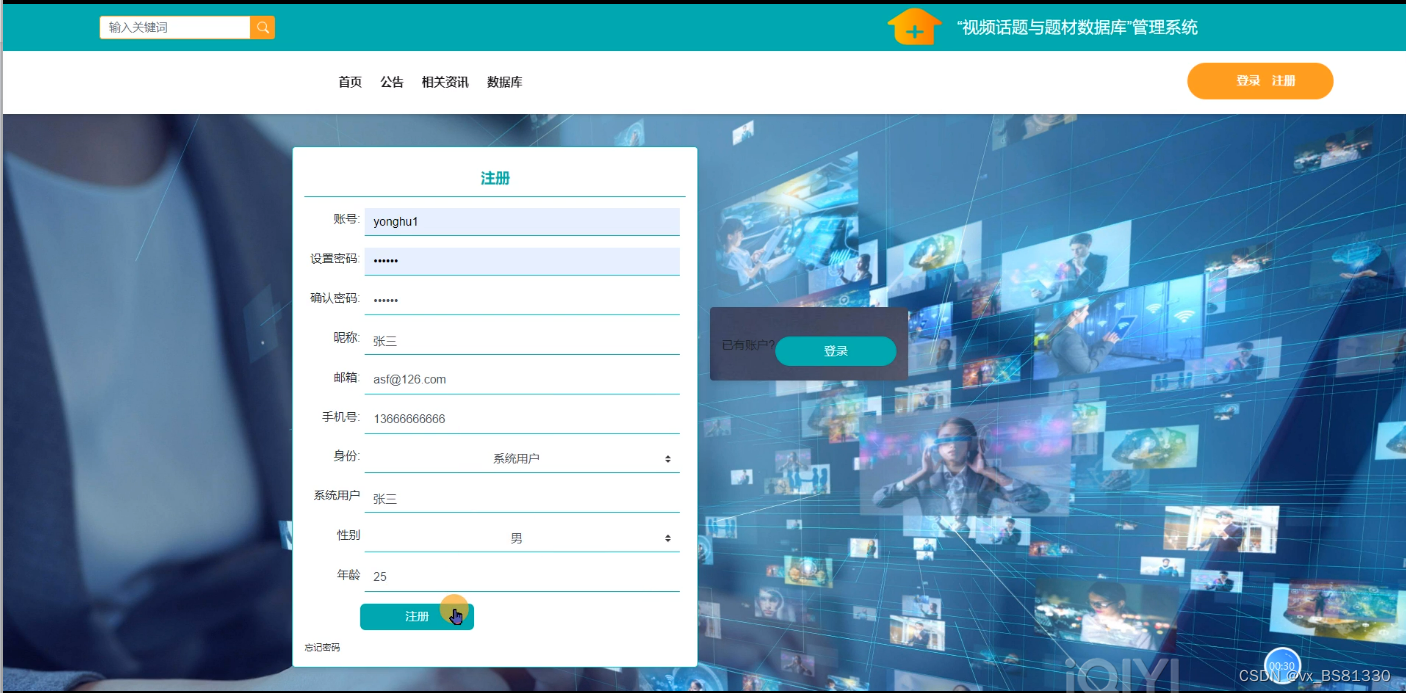The height and width of the screenshot is (693, 1406).
Task: Focus the 确认密码 password field
Action: tap(522, 300)
